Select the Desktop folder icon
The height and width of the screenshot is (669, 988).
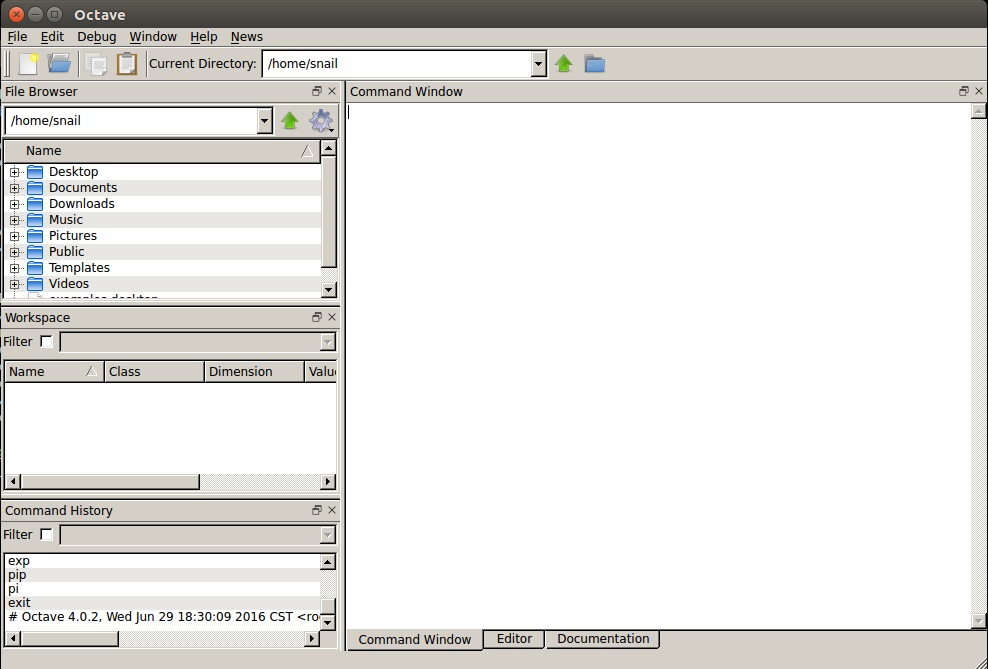35,171
